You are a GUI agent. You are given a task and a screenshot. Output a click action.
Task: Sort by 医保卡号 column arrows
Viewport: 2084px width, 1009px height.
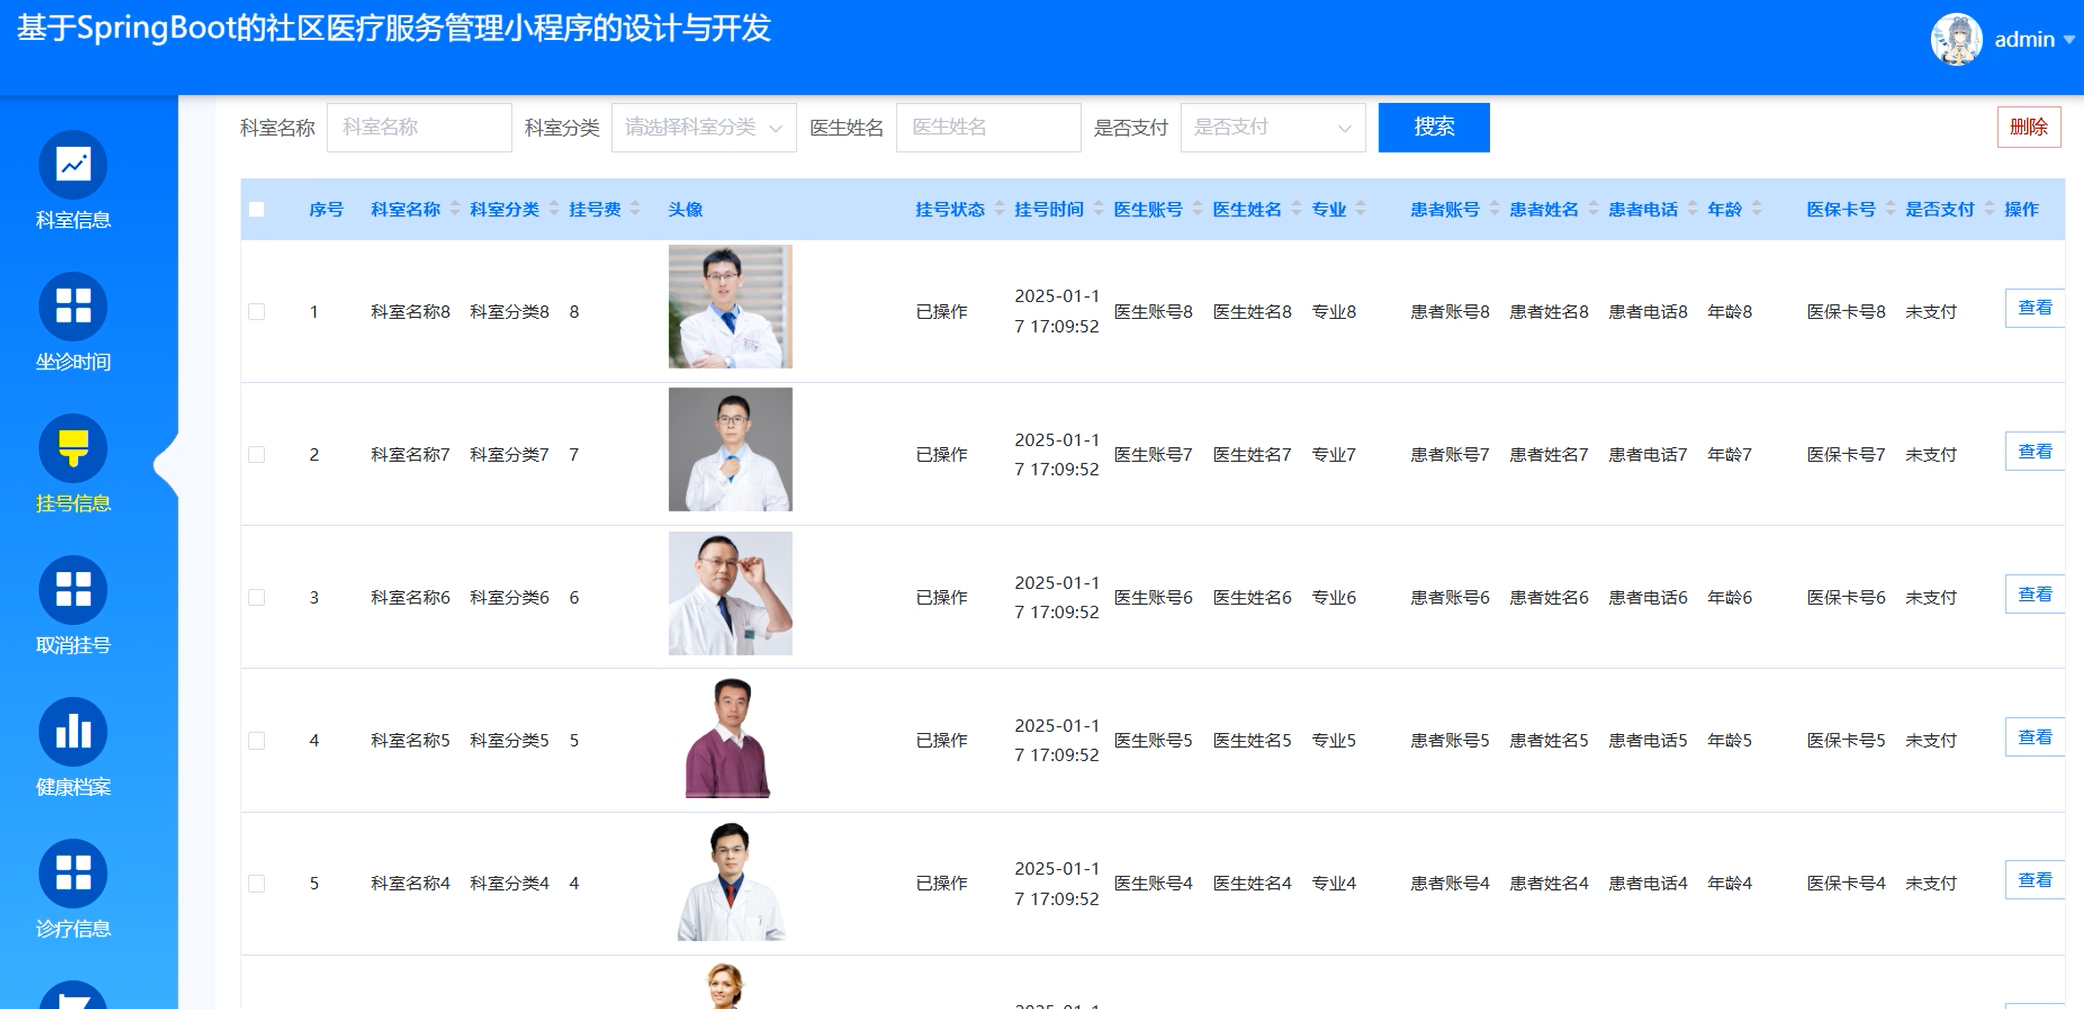click(x=1890, y=209)
